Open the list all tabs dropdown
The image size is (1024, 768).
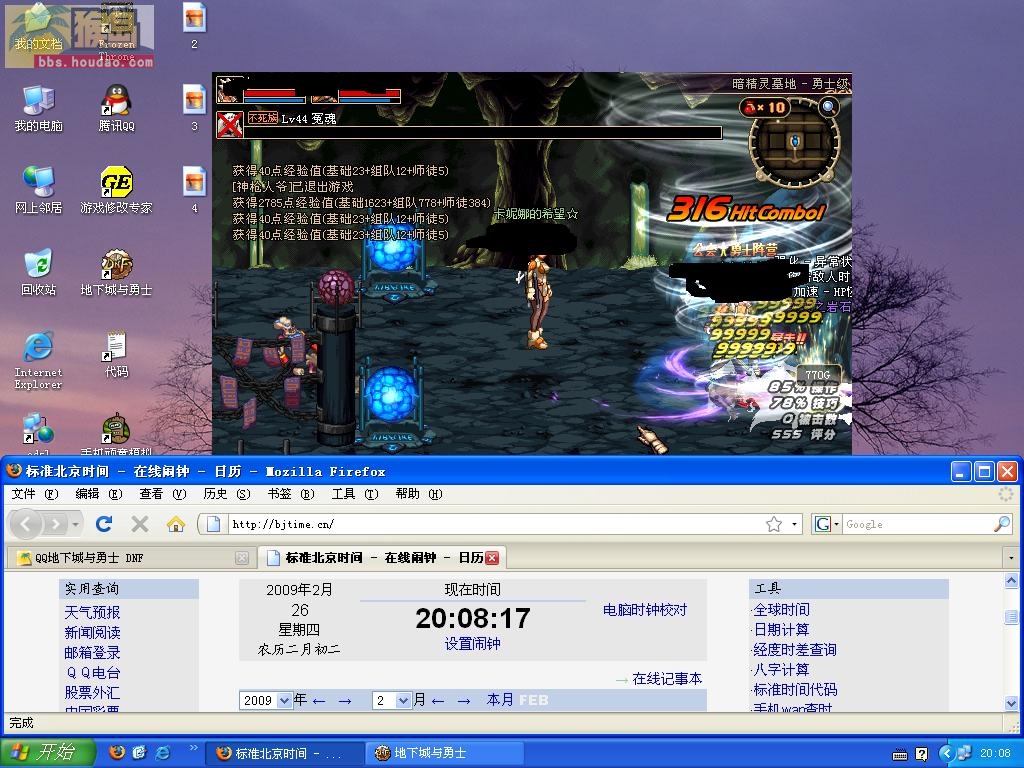1011,558
